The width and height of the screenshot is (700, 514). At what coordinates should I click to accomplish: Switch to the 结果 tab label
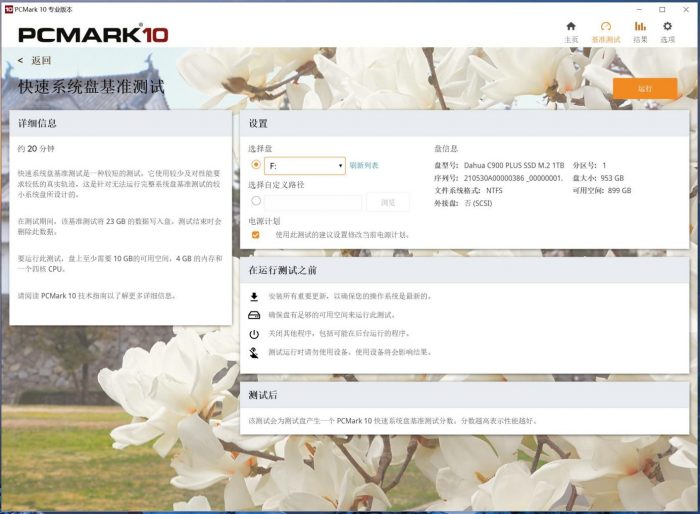tap(640, 40)
